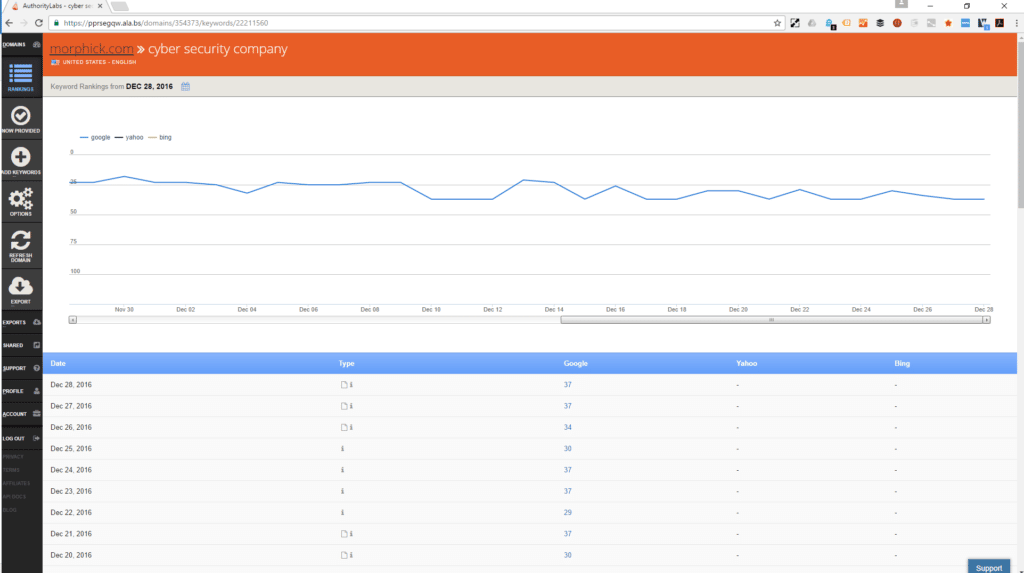Click the morphick.com domain link
This screenshot has width=1024, height=573.
click(x=91, y=49)
